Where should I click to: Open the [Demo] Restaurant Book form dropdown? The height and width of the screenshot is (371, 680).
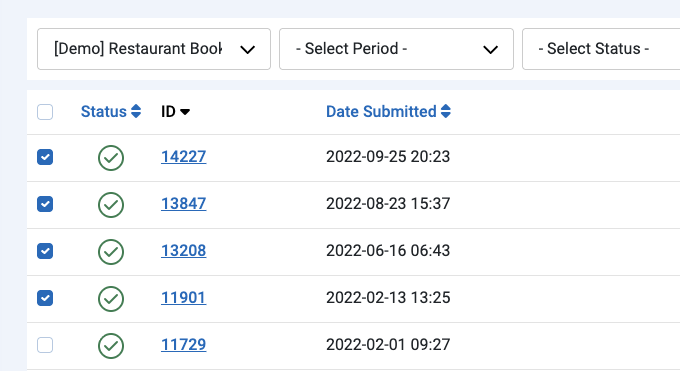tap(154, 49)
